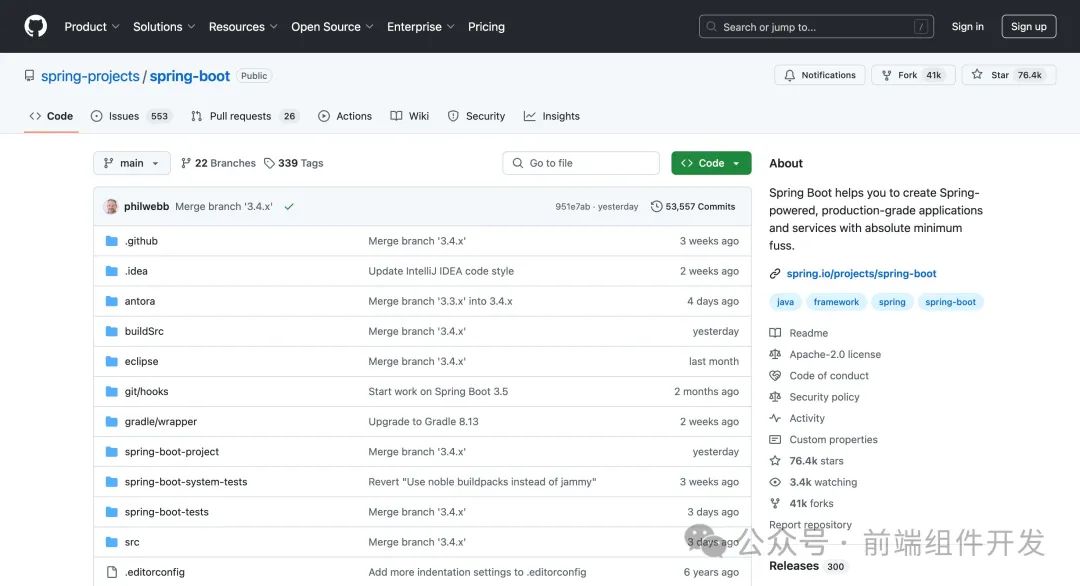The width and height of the screenshot is (1080, 586).
Task: Open the Wiki tab
Action: click(x=410, y=116)
